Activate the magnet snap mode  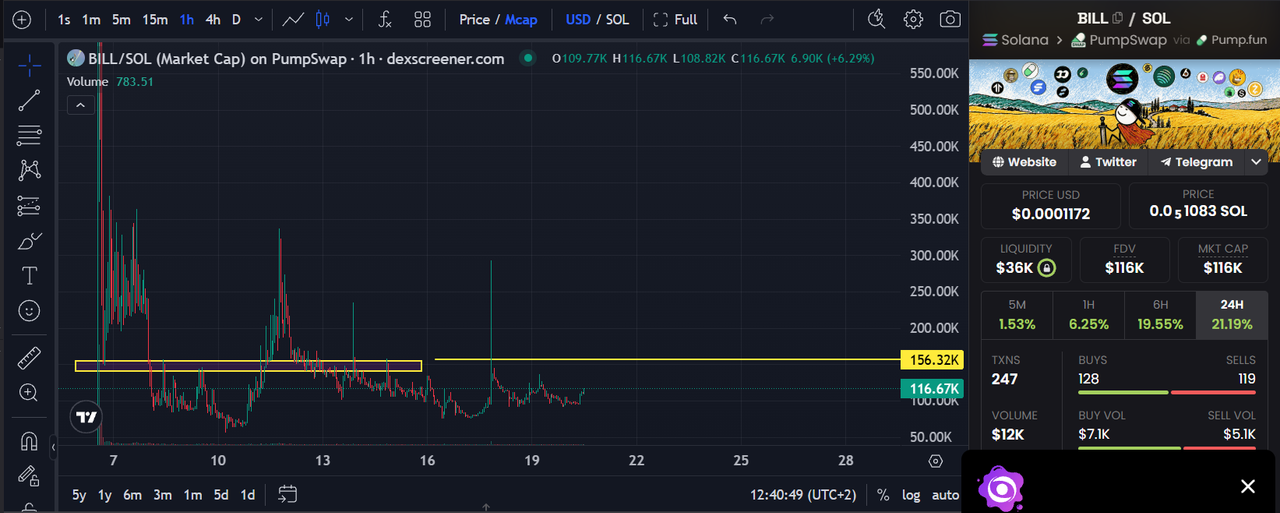pyautogui.click(x=29, y=440)
